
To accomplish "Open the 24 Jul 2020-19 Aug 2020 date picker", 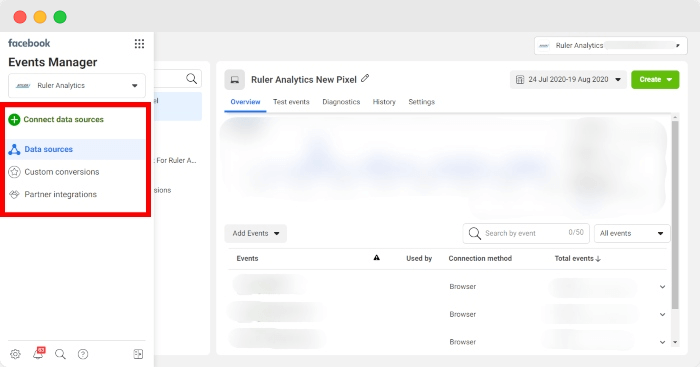I will coord(568,79).
